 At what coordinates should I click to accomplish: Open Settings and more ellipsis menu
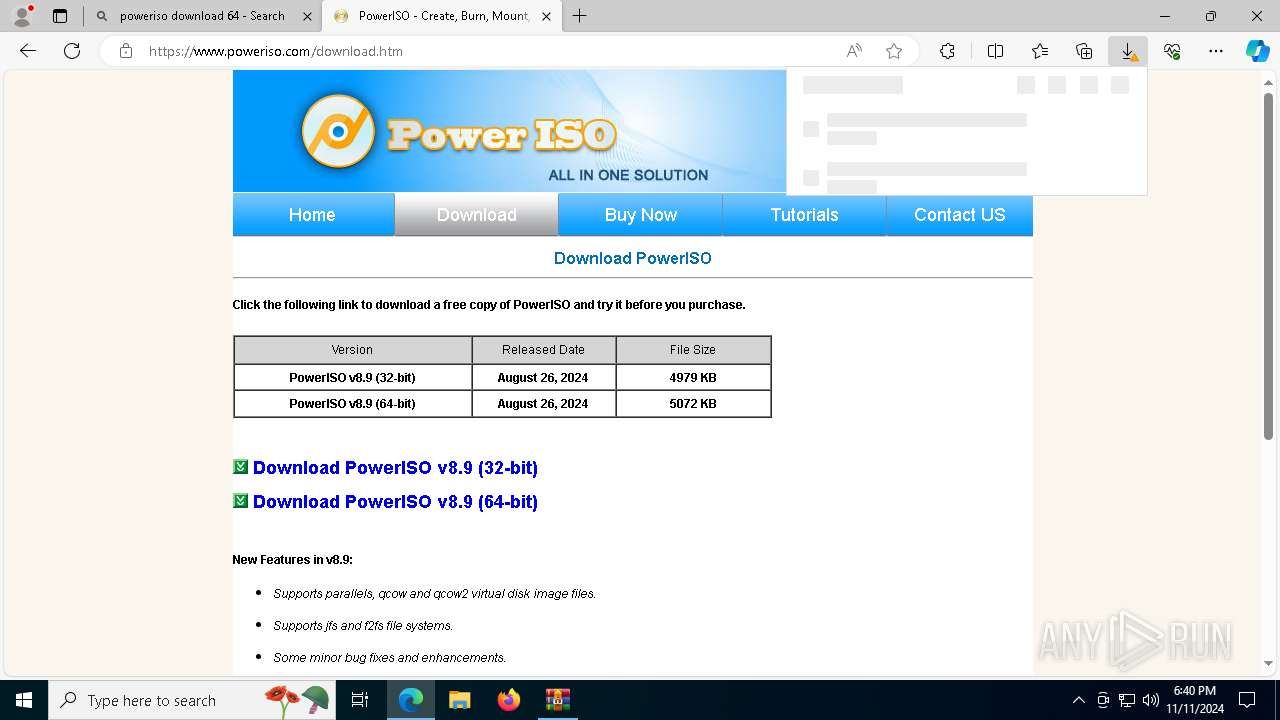tap(1216, 51)
